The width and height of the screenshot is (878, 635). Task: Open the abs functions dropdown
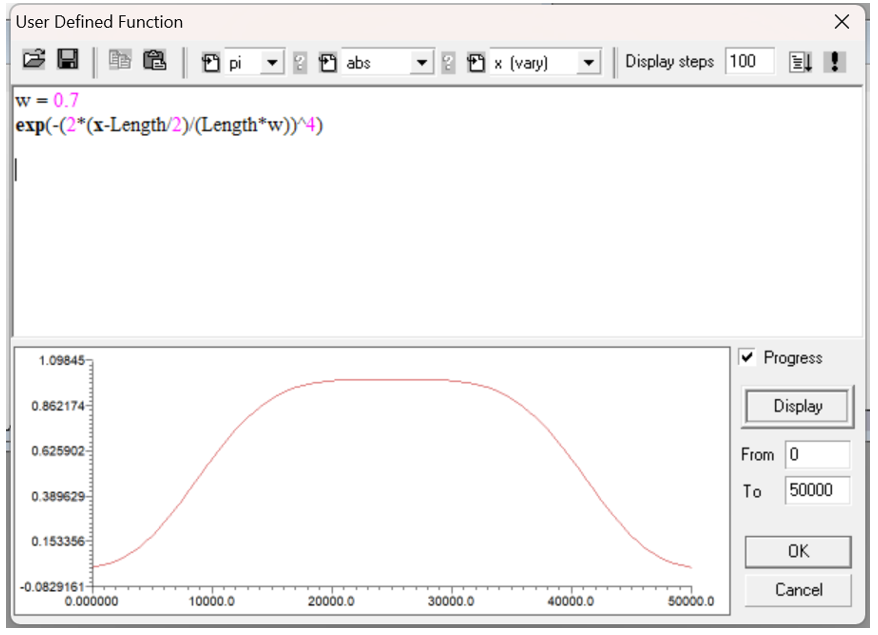422,62
